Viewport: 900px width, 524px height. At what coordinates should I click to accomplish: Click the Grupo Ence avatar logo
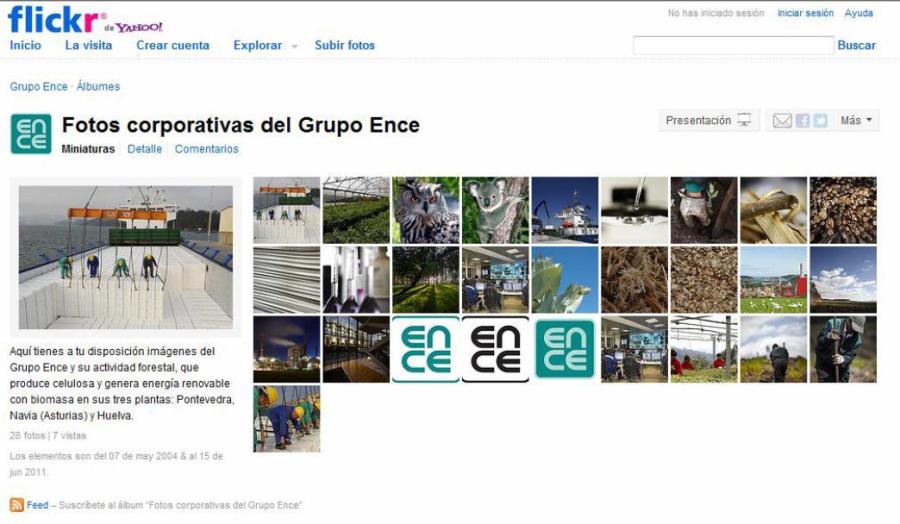(x=30, y=134)
